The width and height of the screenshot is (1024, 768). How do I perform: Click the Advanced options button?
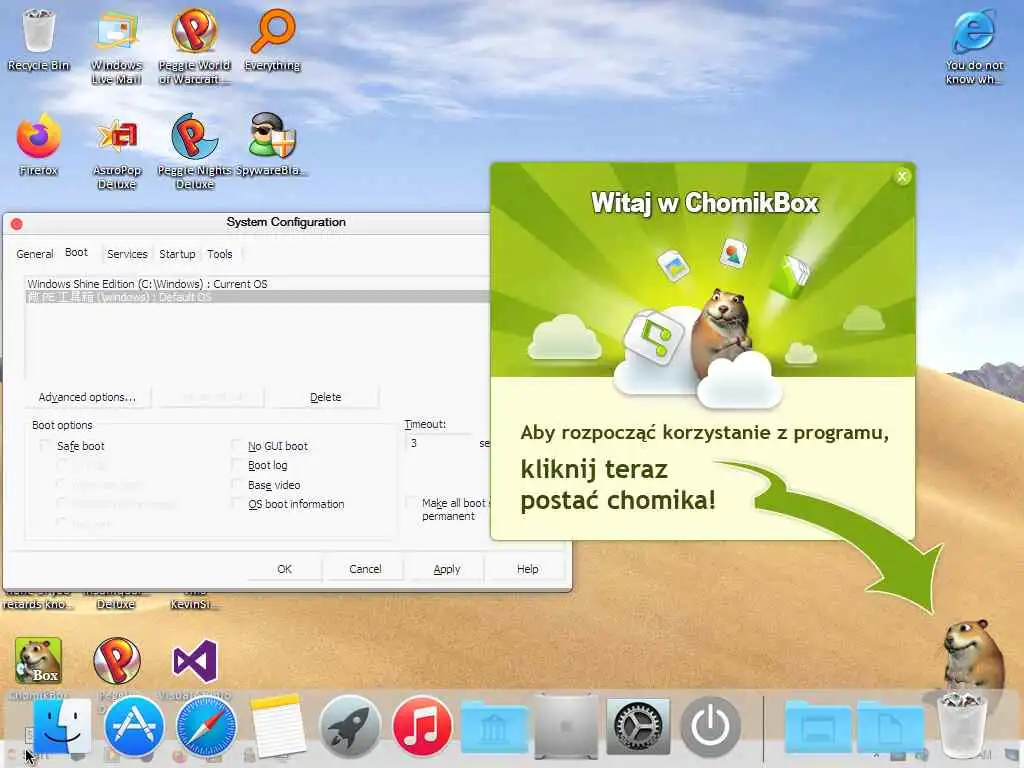tap(87, 397)
